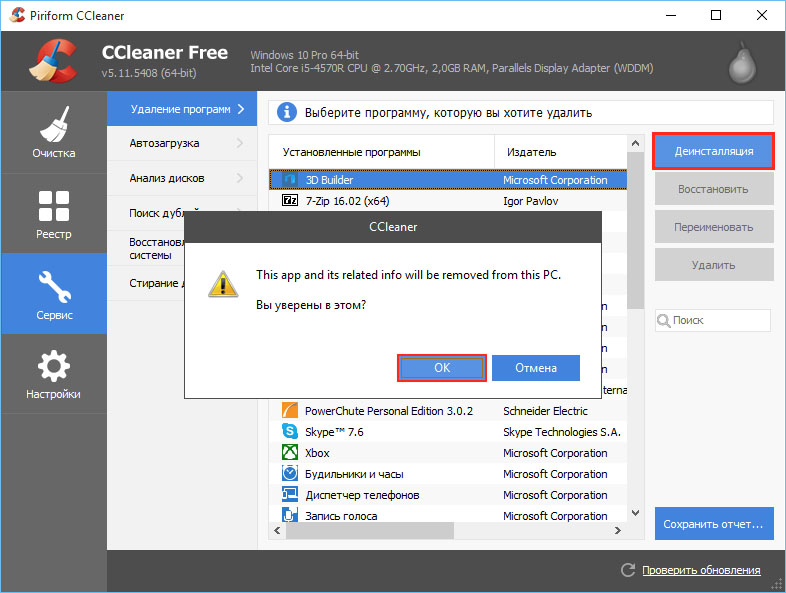786x593 pixels.
Task: Click the Удаление программ chevron arrow
Action: click(x=241, y=109)
